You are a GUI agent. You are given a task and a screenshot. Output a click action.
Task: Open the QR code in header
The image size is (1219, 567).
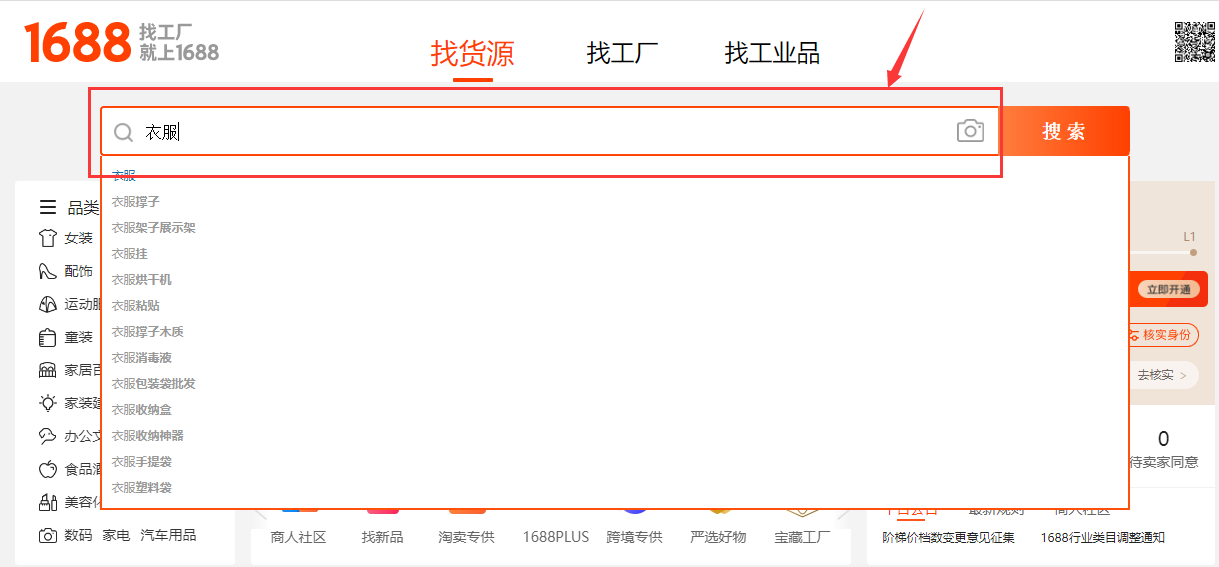coord(1194,41)
